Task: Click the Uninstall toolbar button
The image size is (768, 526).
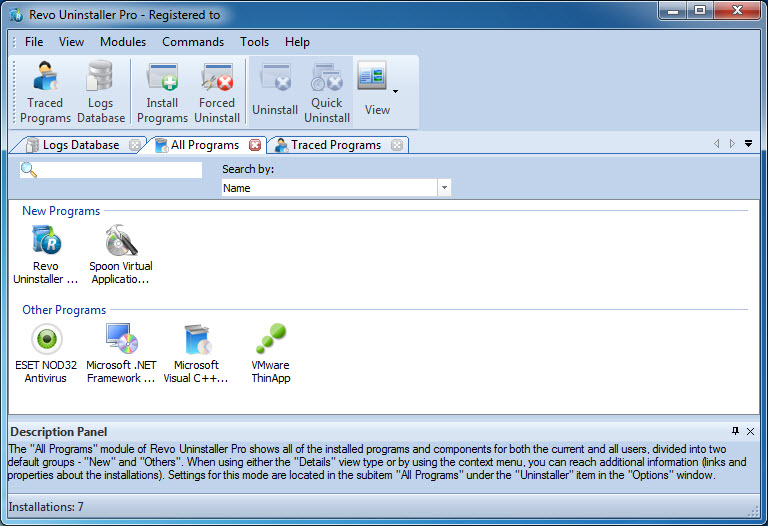Action: pos(275,92)
